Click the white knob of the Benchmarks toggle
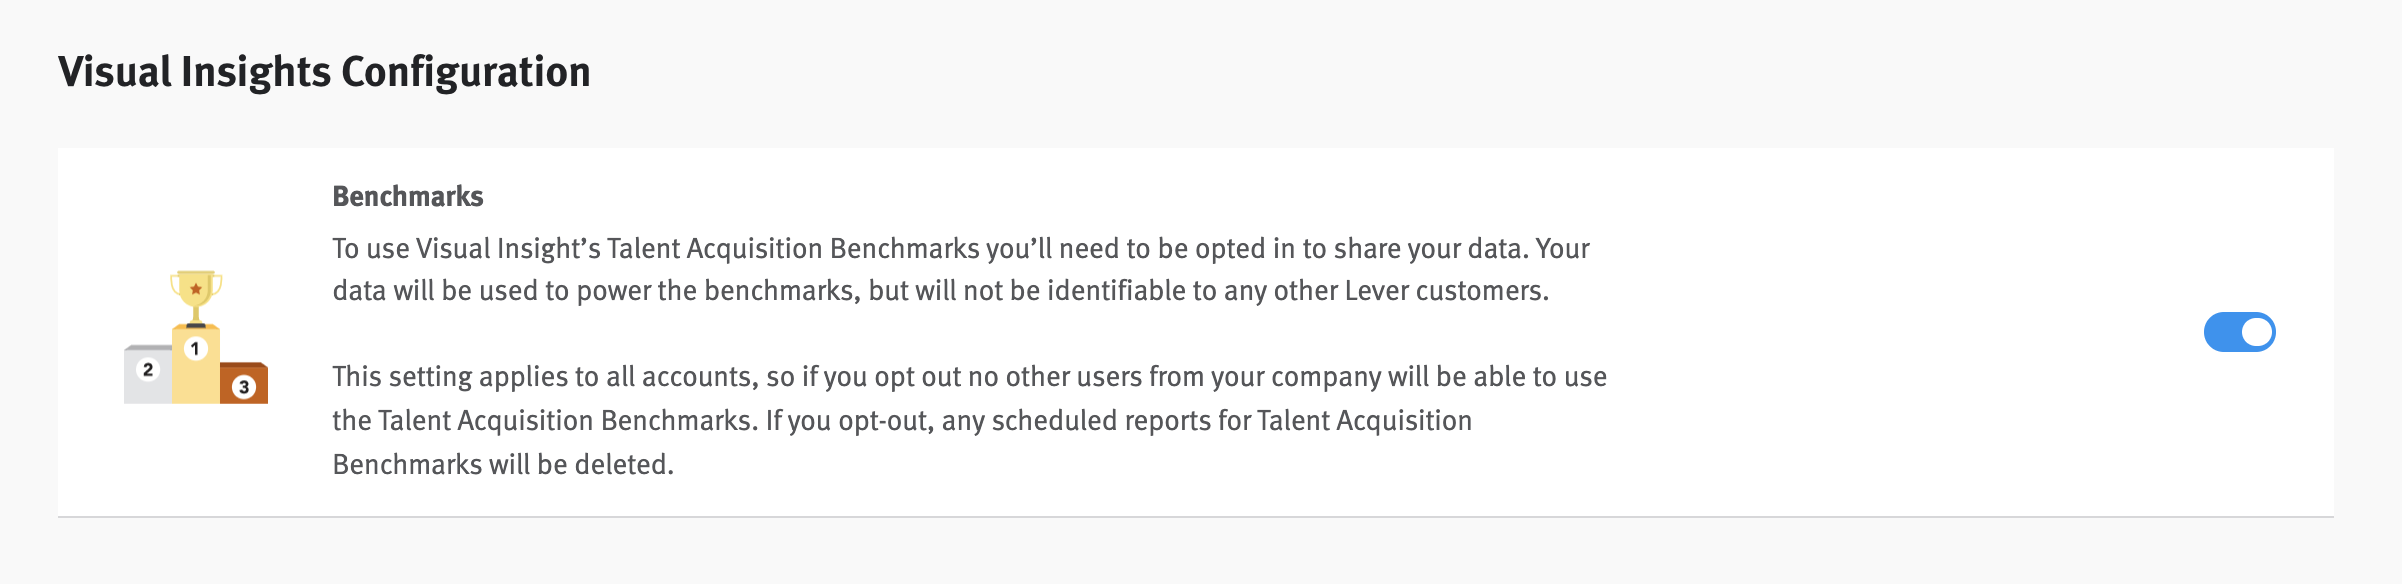Viewport: 2402px width, 584px height. [2257, 332]
